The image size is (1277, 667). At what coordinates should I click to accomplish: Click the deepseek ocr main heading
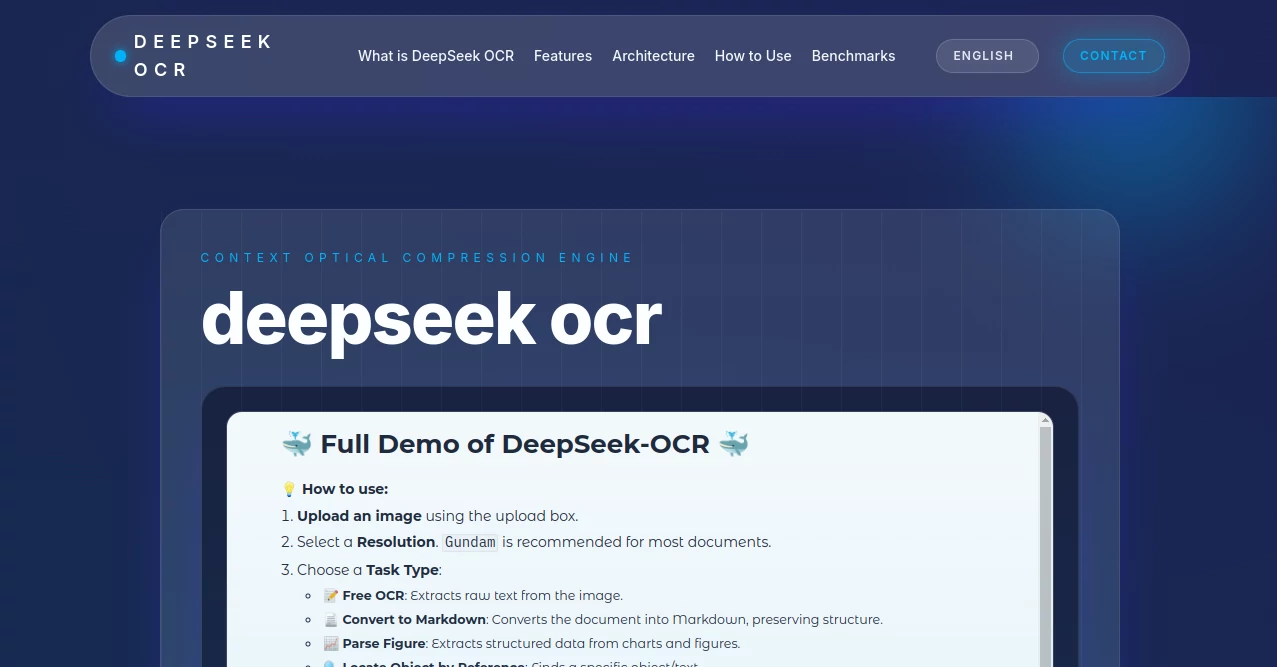[x=431, y=318]
